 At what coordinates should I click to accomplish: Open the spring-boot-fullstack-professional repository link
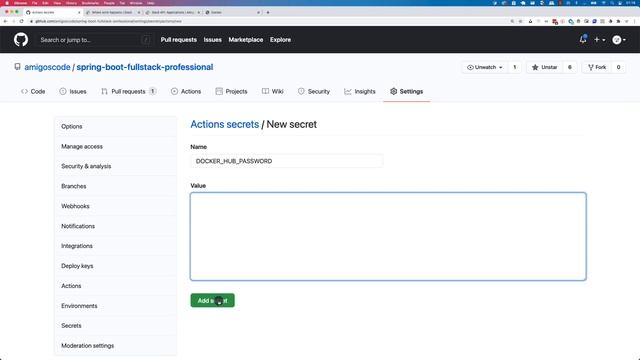tap(145, 67)
